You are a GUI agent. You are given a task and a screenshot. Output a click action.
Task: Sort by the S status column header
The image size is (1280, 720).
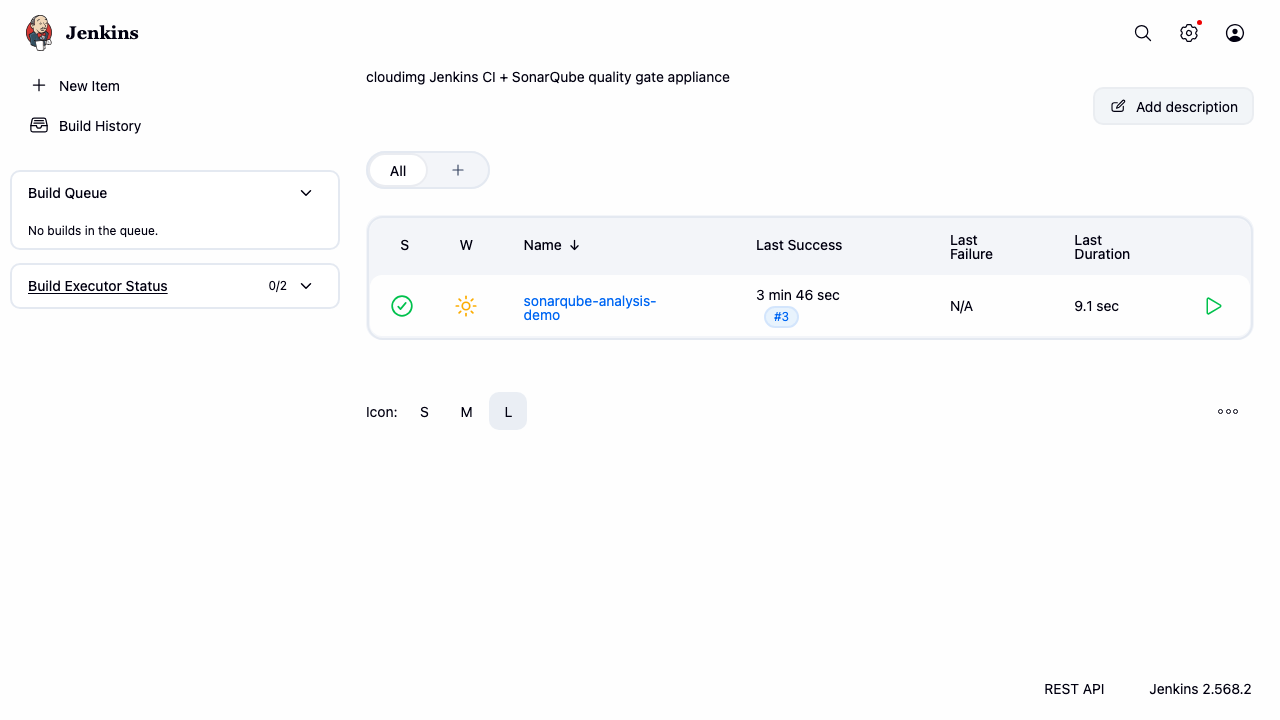point(404,245)
